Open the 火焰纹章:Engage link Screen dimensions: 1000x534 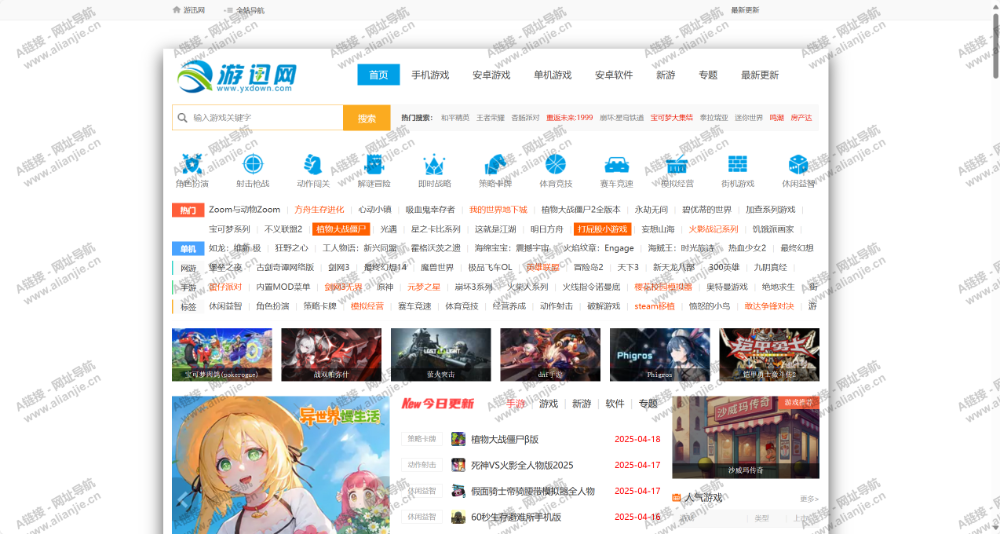coord(598,248)
